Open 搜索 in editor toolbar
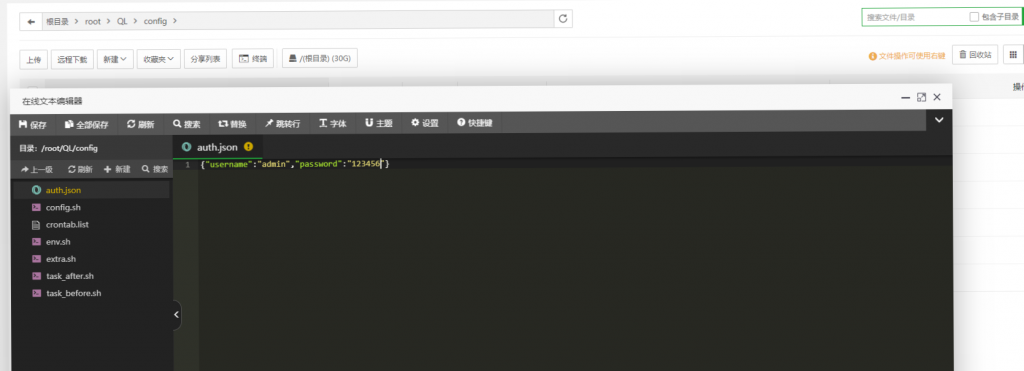Image resolution: width=1024 pixels, height=371 pixels. coord(187,123)
